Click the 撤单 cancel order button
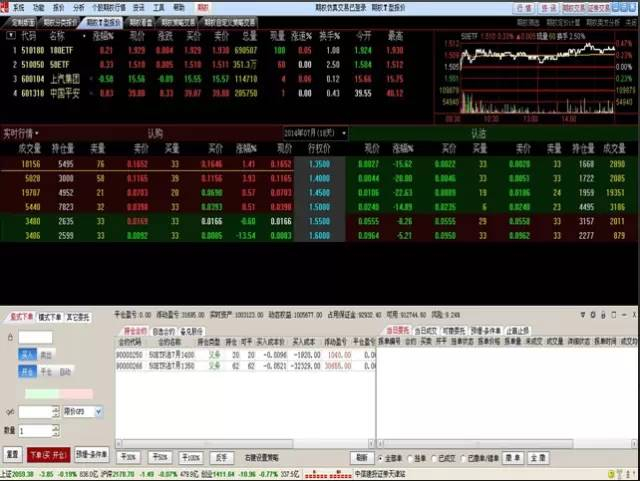The image size is (640, 481). click(513, 458)
